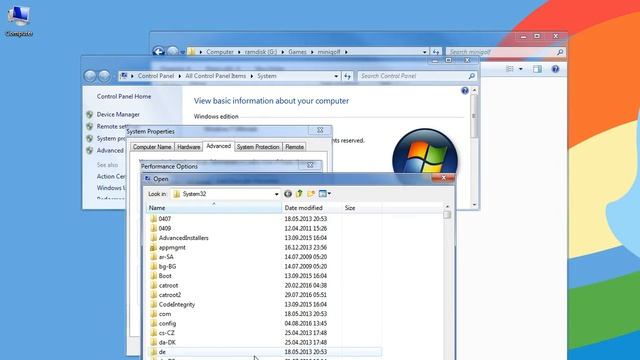640x360 pixels.
Task: Open the view dropdown arrow in the minigolf window
Action: [520, 69]
